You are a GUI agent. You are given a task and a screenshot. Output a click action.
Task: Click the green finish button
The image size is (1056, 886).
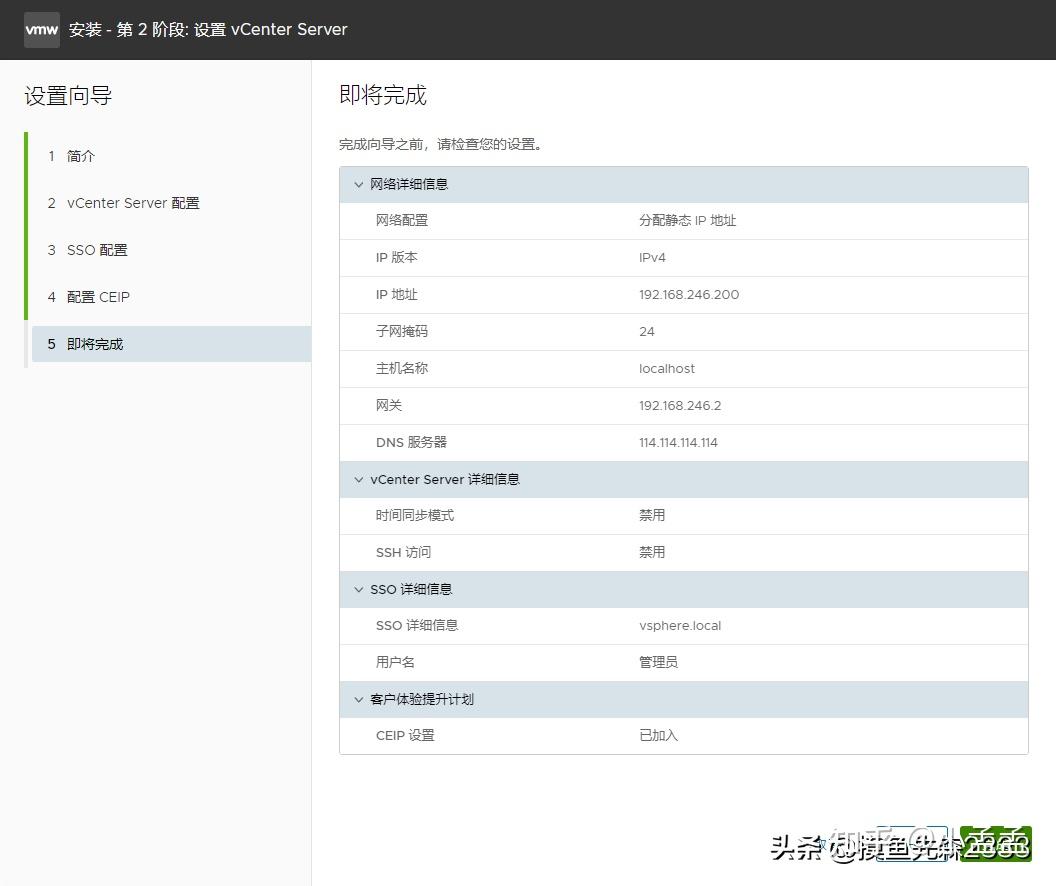tap(995, 843)
